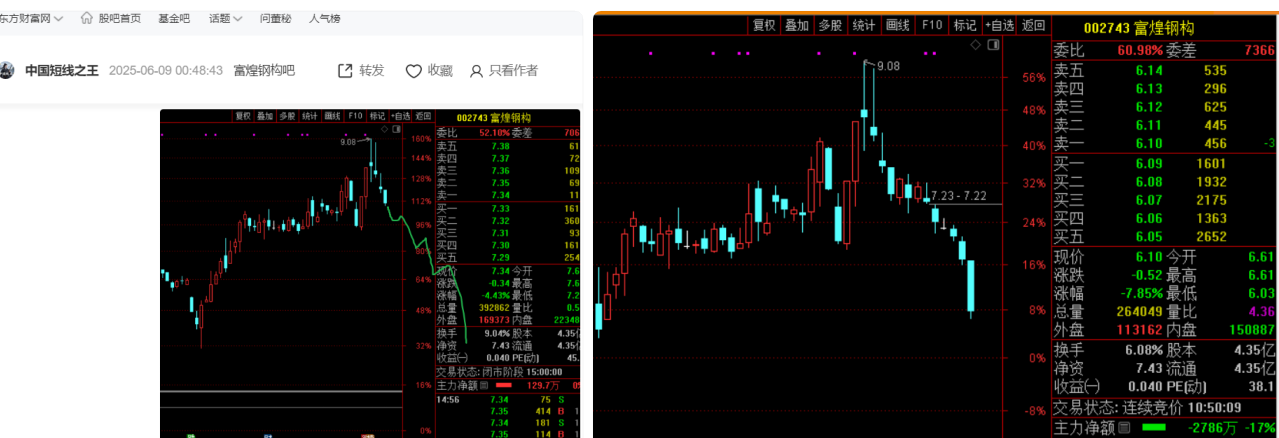Open the 富煌钢构吧 link
This screenshot has width=1279, height=438.
click(x=264, y=70)
